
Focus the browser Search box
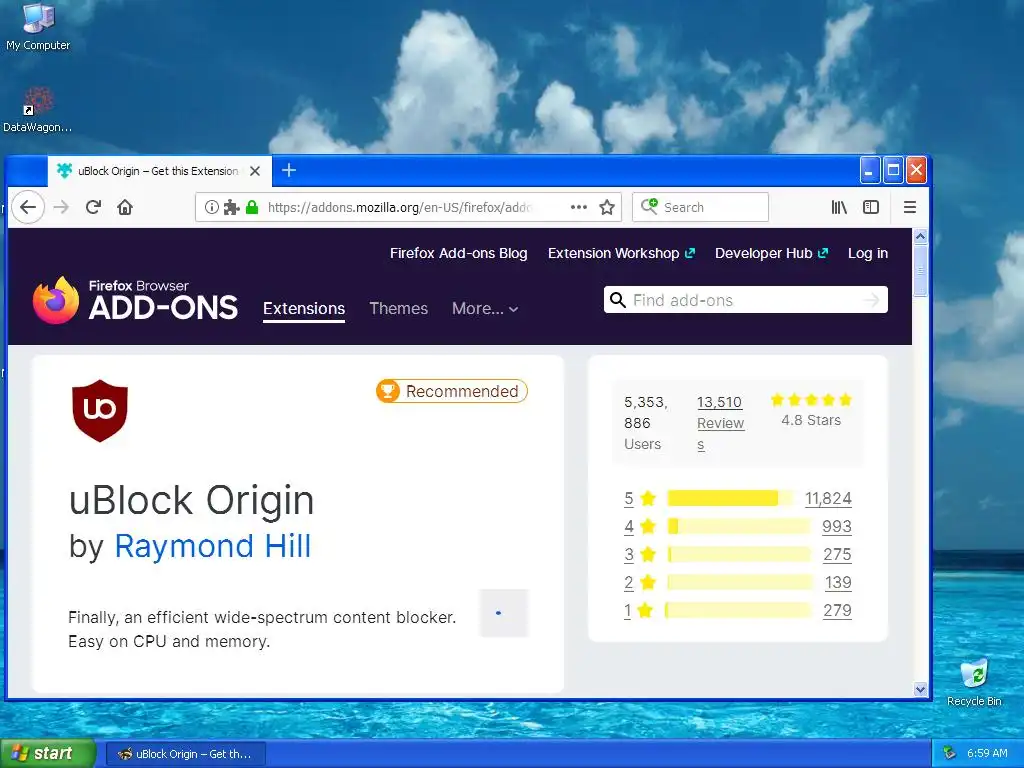(700, 207)
